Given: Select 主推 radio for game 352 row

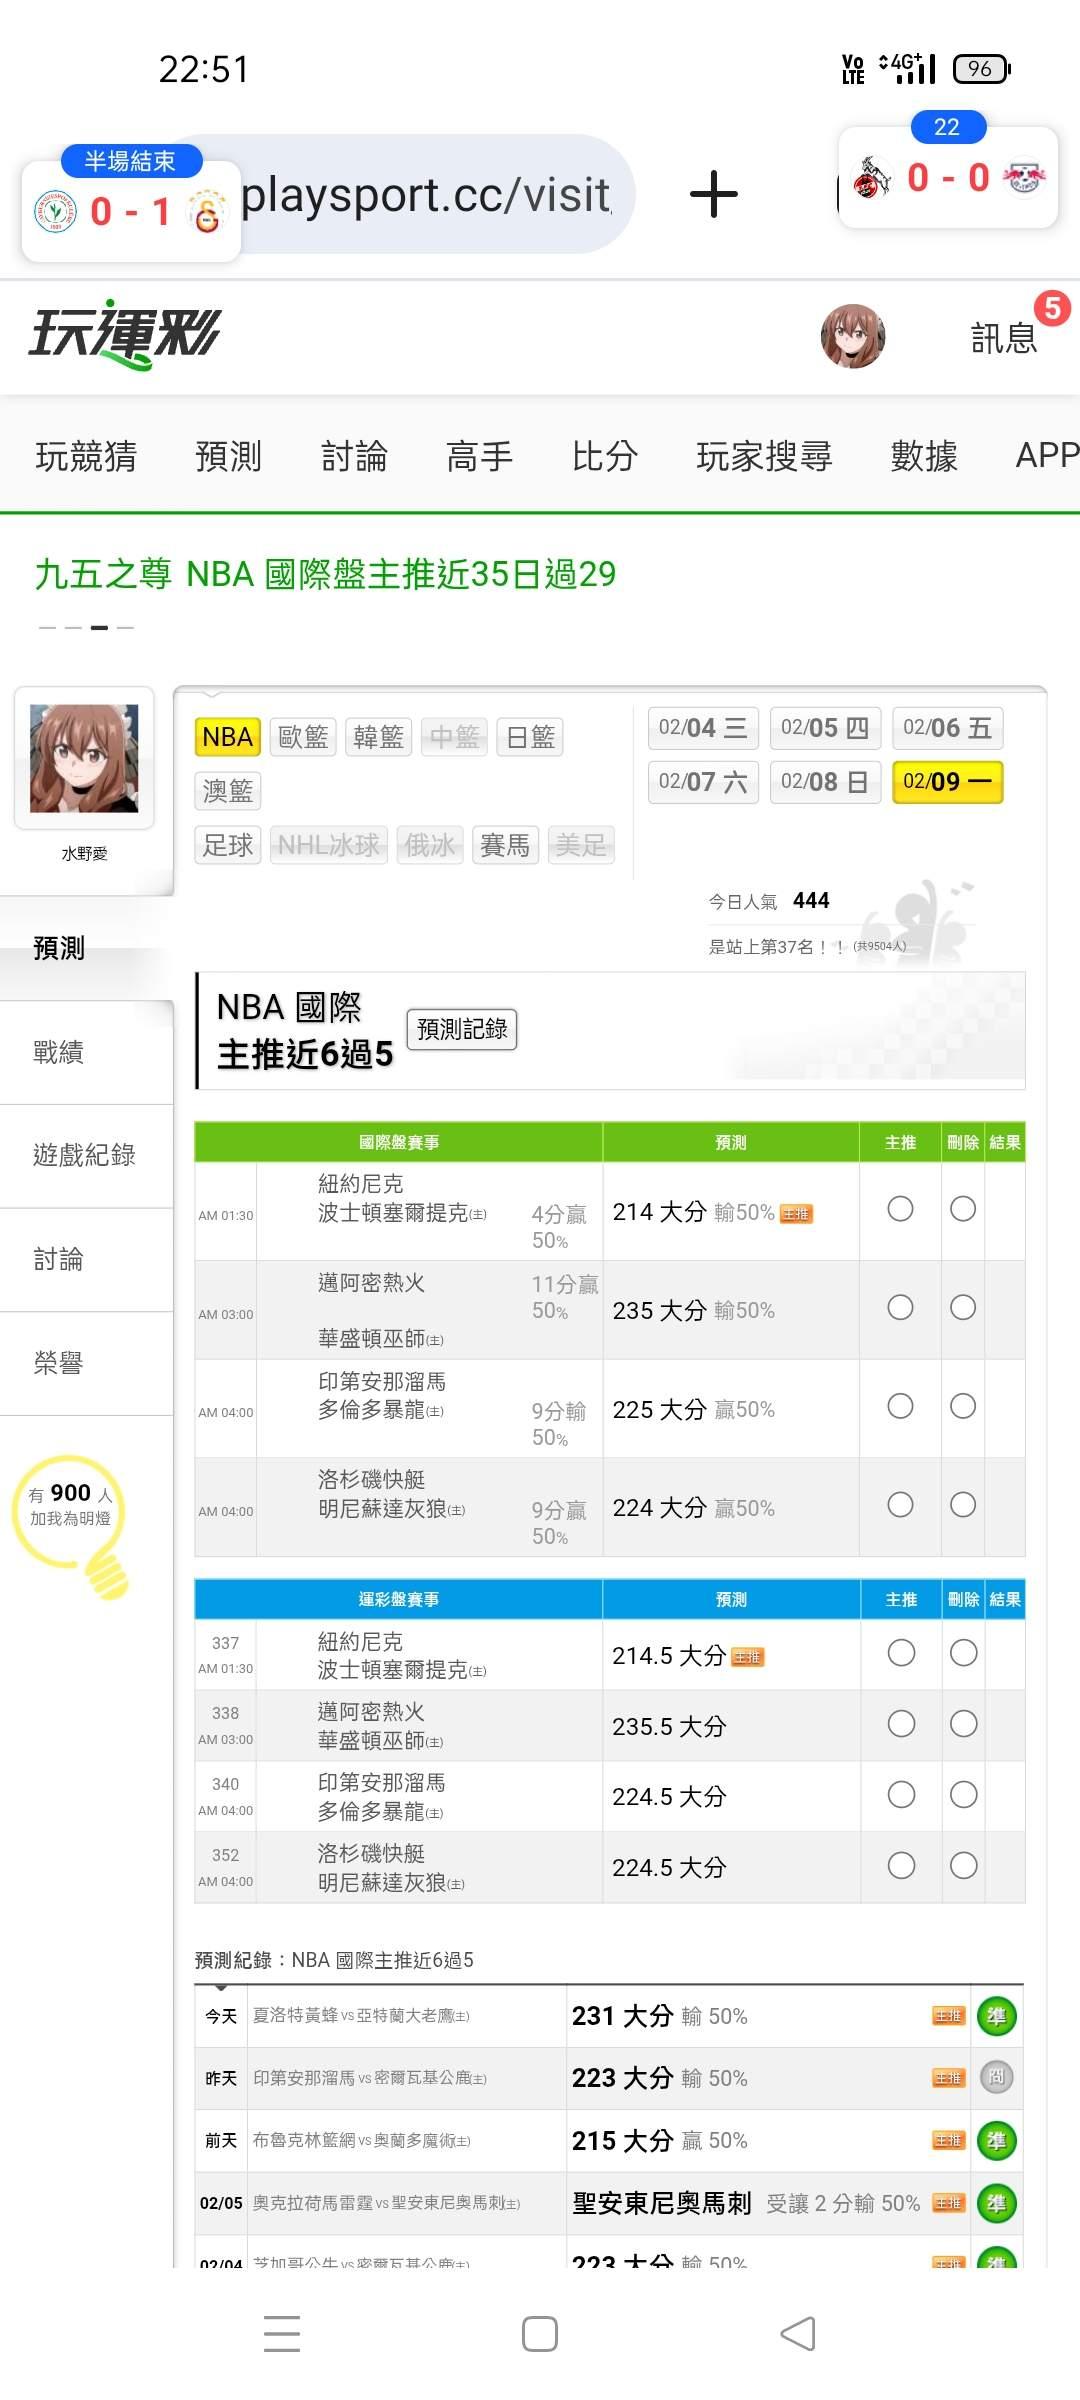Looking at the screenshot, I should [x=901, y=1866].
